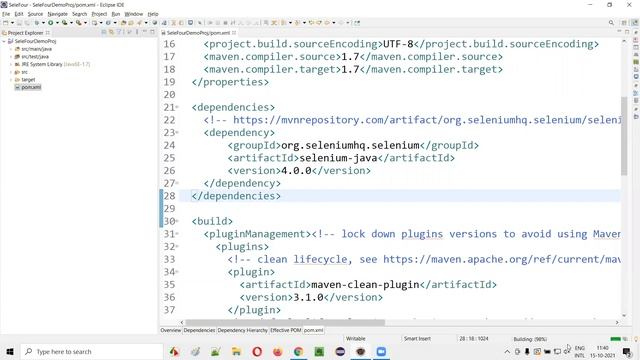This screenshot has height=360, width=640.
Task: Switch to the Dependency Hierarchy tab
Action: tap(242, 330)
